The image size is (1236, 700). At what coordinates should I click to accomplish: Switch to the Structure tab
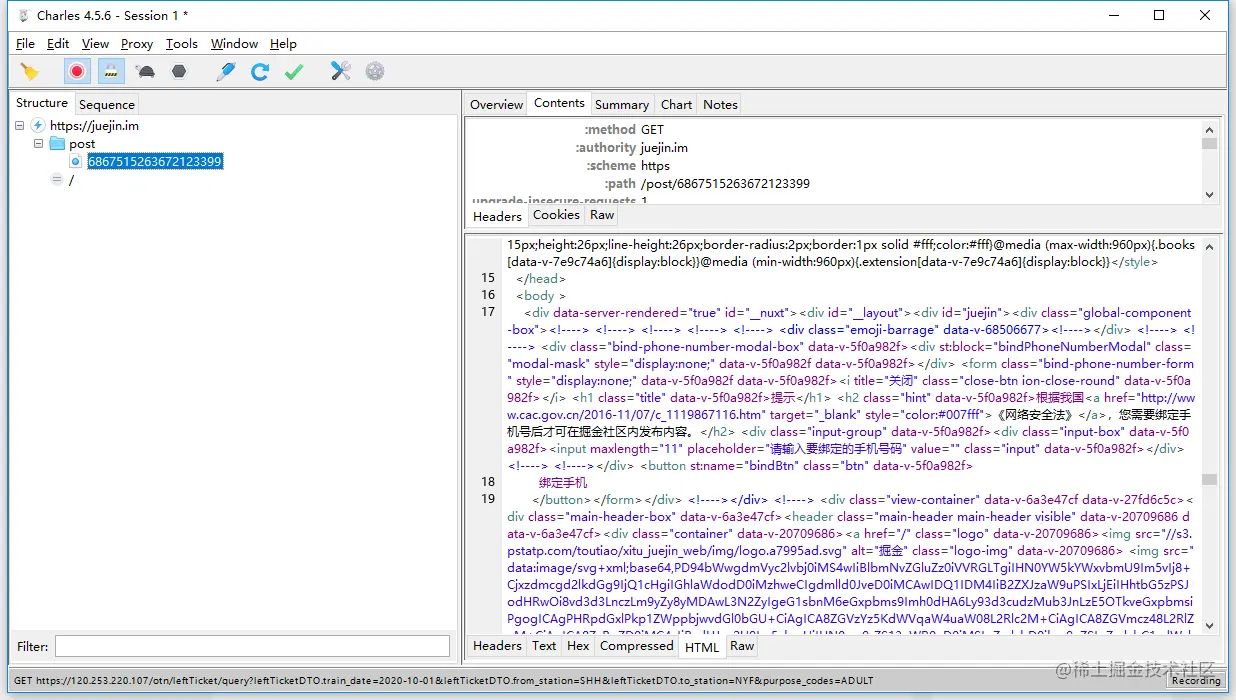(x=42, y=103)
